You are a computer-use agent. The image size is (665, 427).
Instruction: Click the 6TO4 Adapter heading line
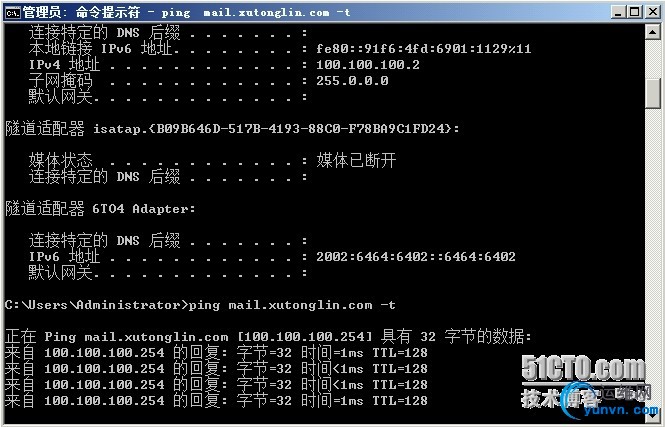point(100,209)
